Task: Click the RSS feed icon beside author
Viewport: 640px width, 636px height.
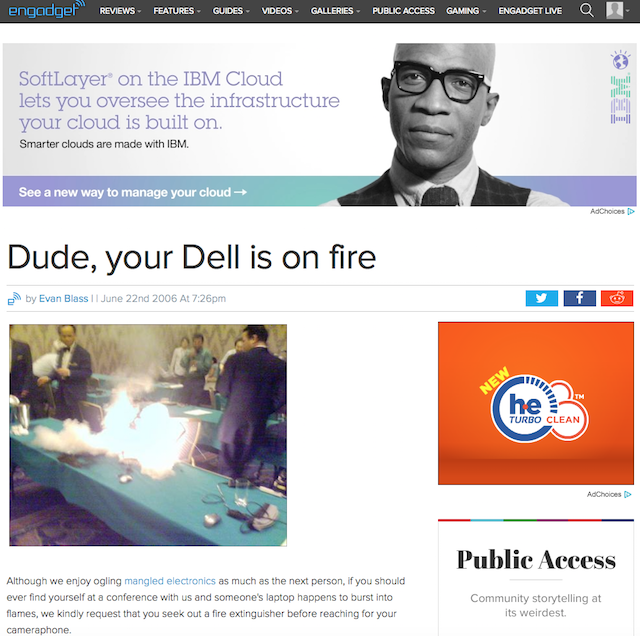Action: [14, 299]
